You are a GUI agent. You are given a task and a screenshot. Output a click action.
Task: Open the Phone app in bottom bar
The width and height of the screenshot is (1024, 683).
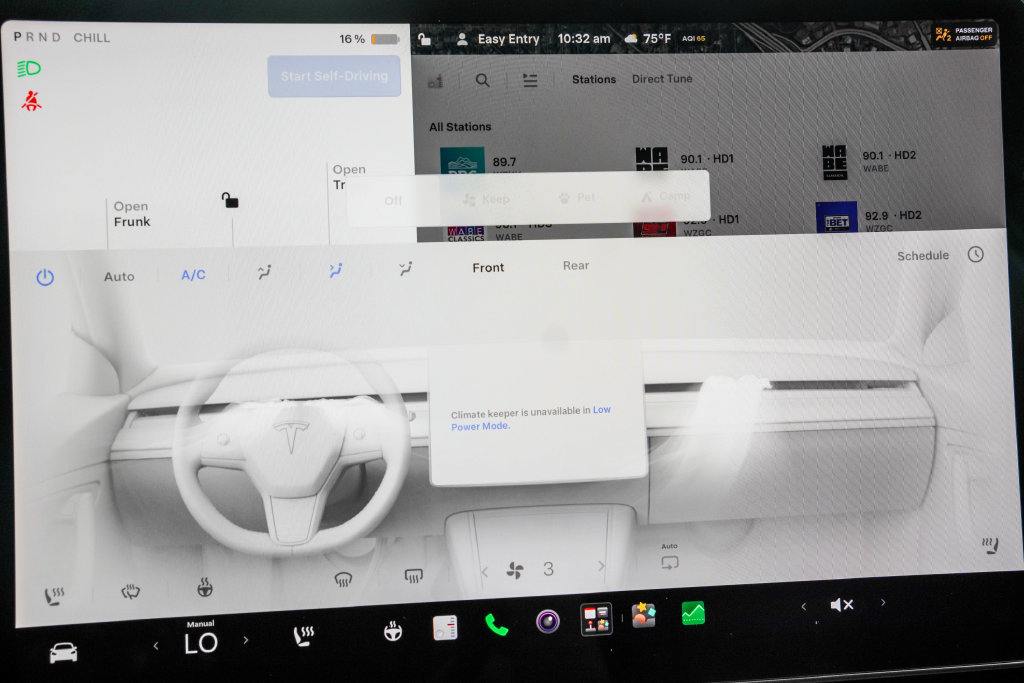pyautogui.click(x=496, y=625)
